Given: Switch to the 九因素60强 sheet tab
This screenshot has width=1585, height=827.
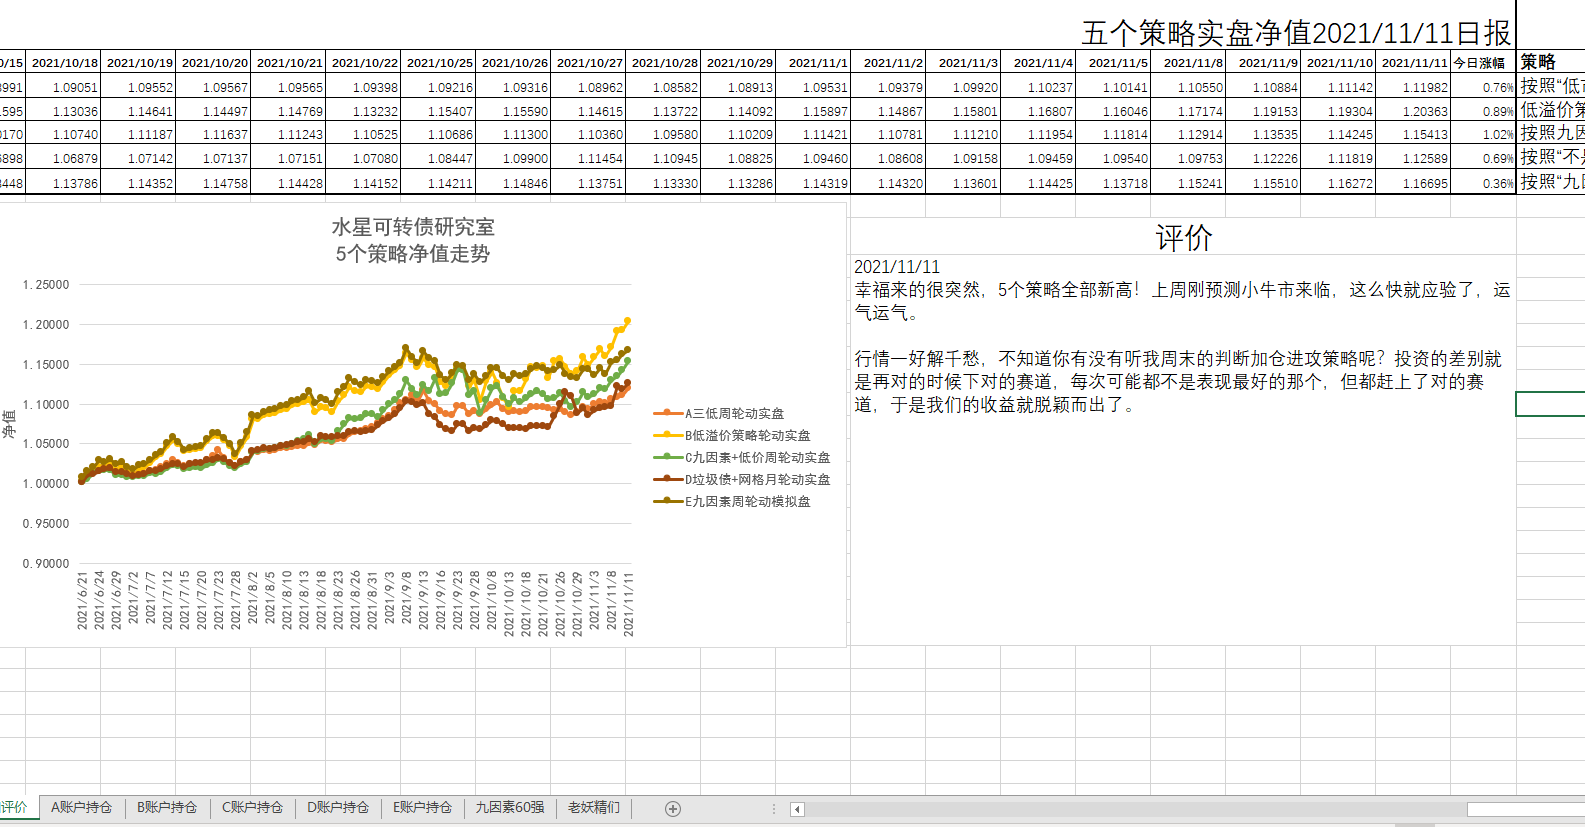Looking at the screenshot, I should (x=510, y=808).
